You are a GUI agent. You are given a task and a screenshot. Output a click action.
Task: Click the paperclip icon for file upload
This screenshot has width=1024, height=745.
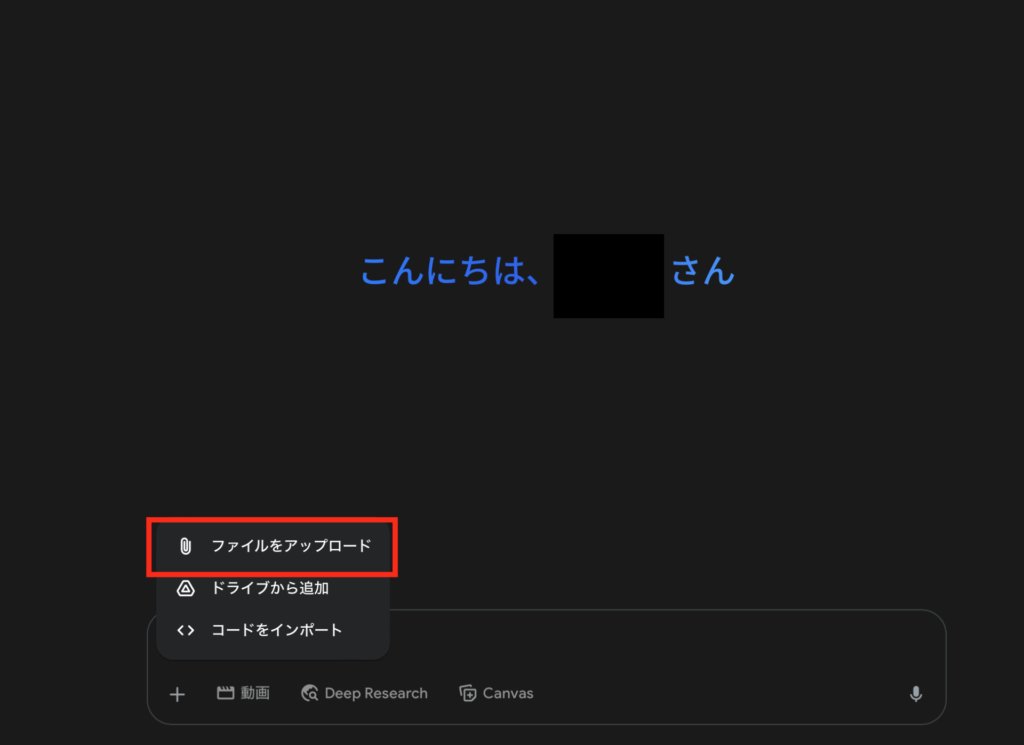click(x=185, y=546)
